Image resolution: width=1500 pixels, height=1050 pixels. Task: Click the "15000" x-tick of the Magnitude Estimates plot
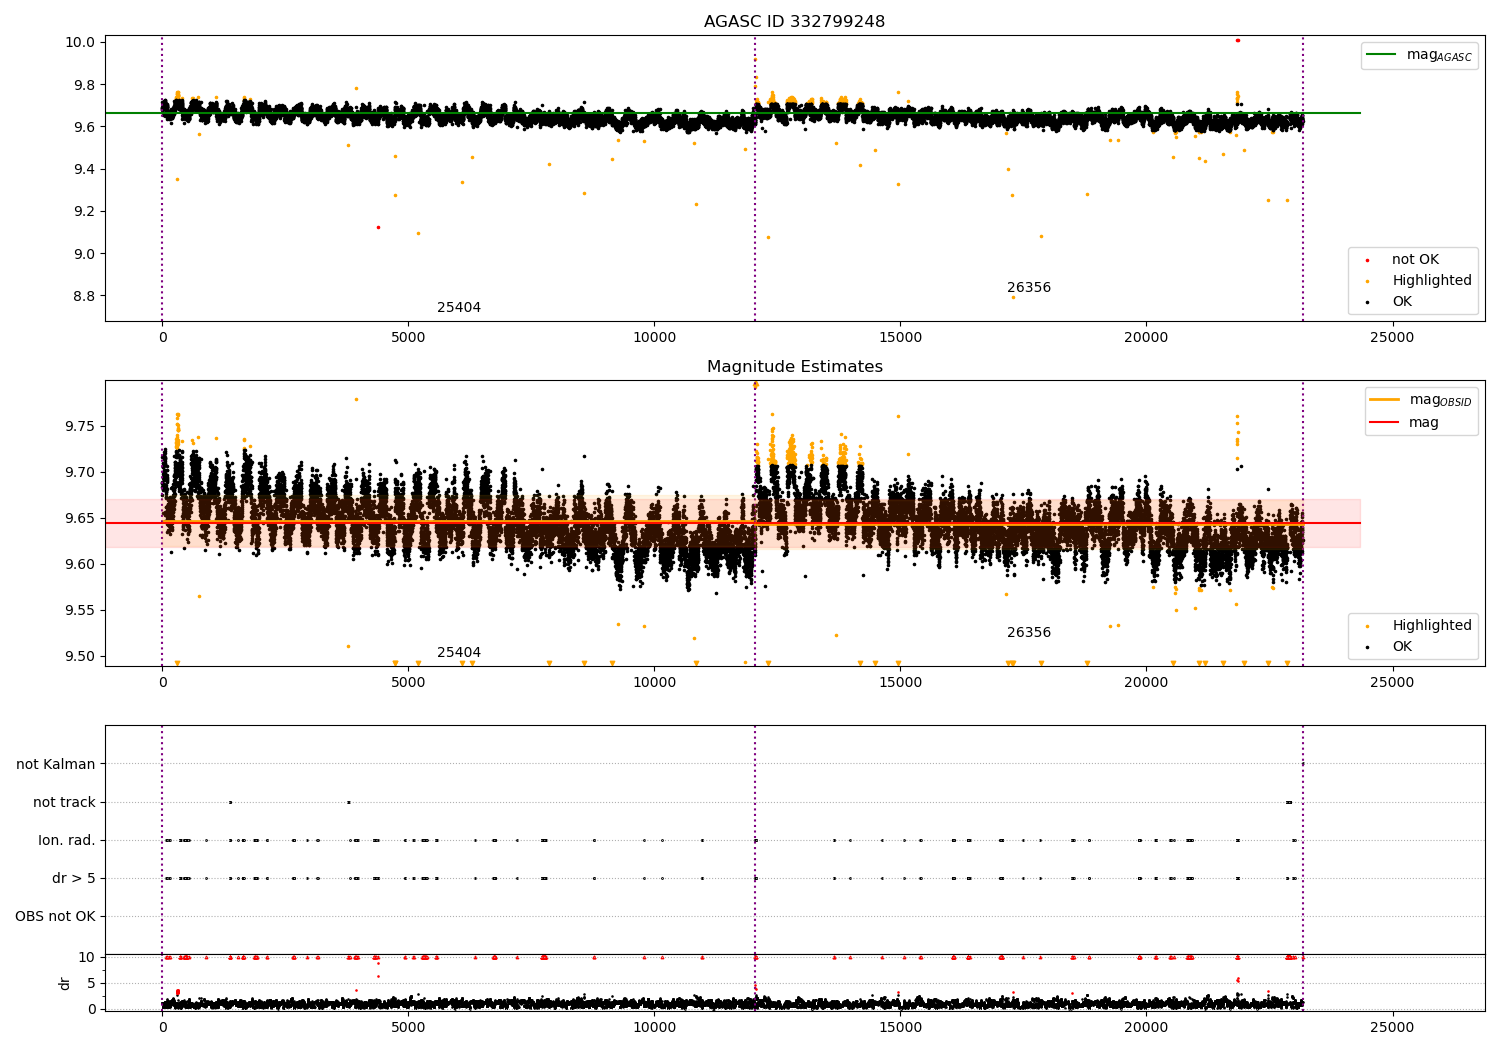(x=899, y=683)
